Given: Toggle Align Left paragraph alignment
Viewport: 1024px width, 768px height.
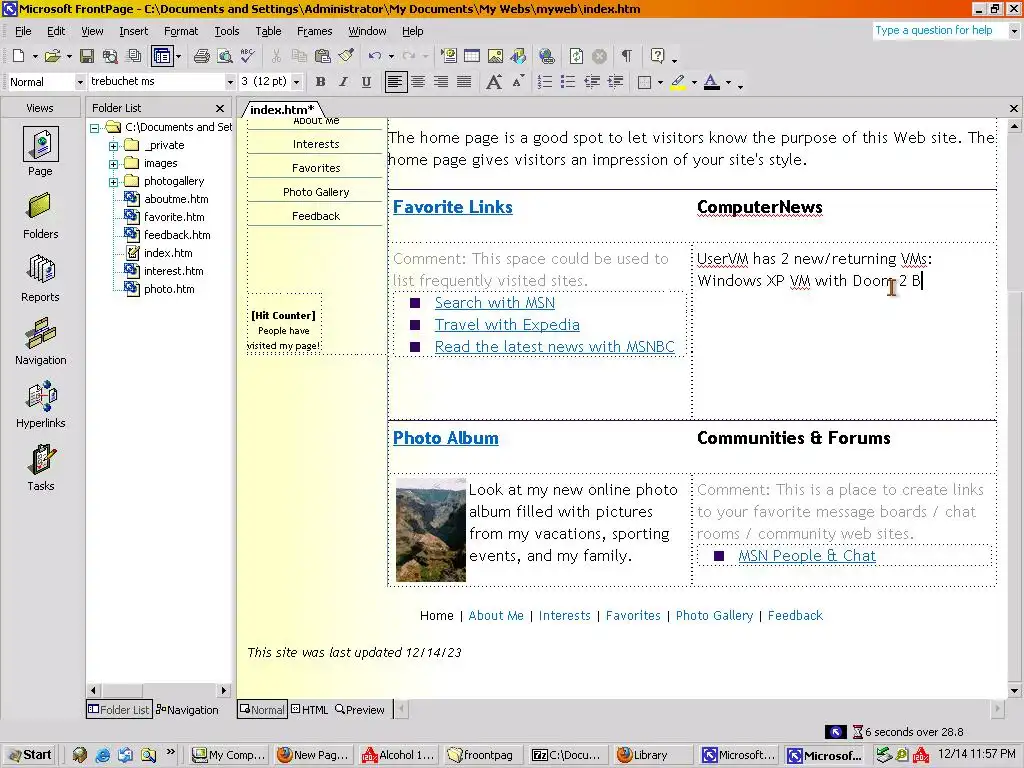Looking at the screenshot, I should click(396, 82).
